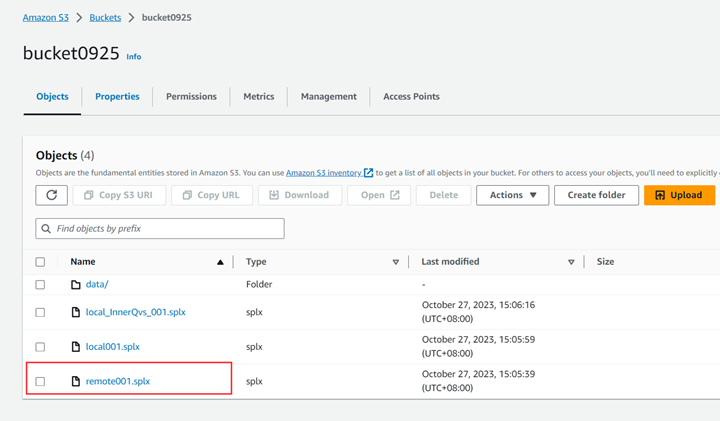Focus the Find objects by prefix field

click(x=165, y=229)
